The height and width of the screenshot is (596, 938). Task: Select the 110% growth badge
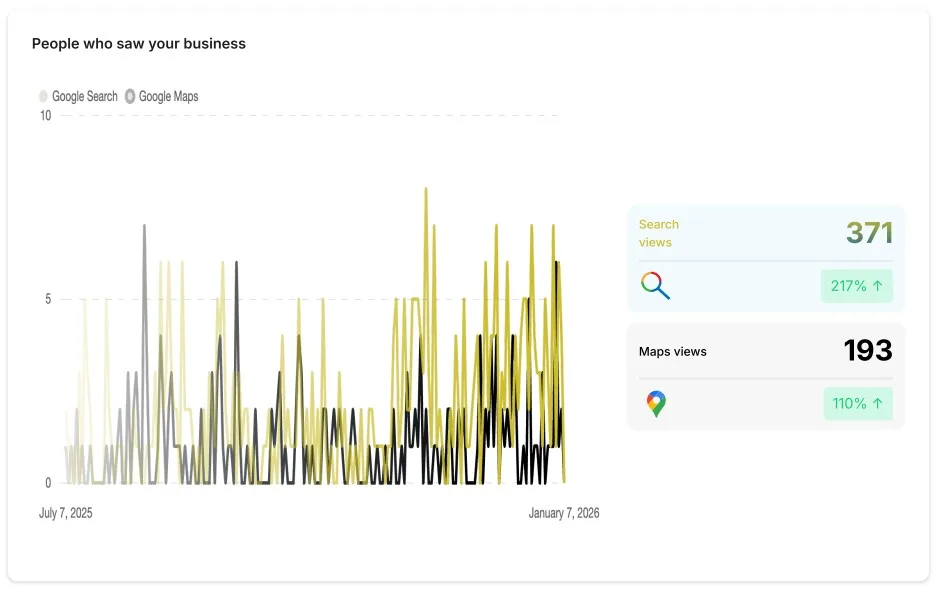[856, 404]
